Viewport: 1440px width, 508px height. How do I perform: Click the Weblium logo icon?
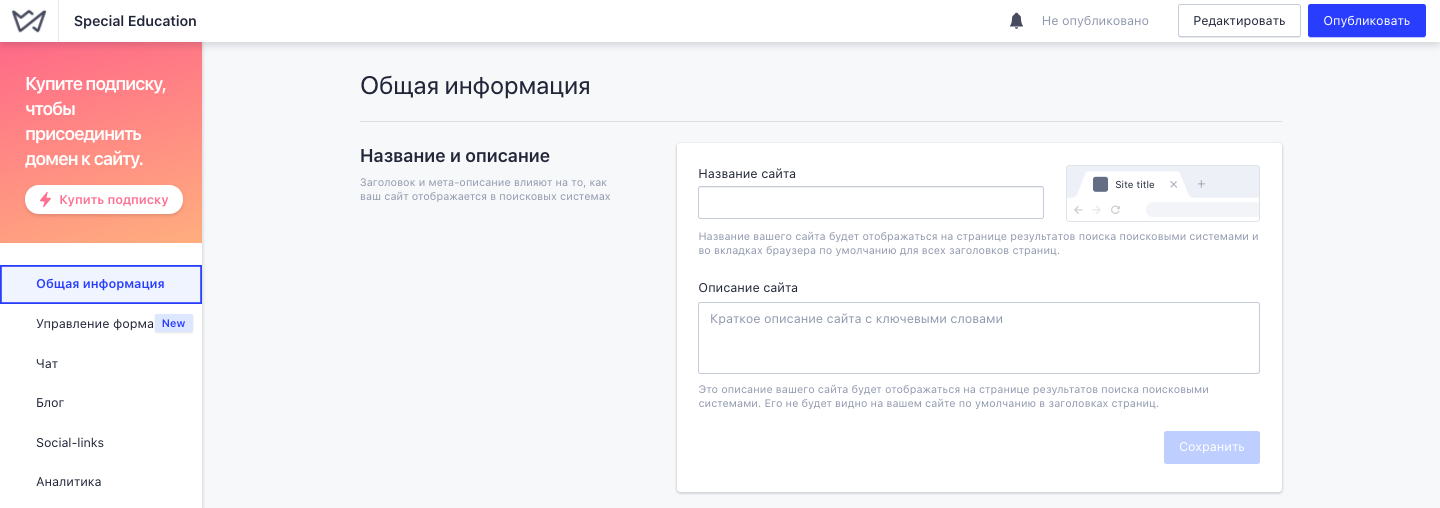29,21
